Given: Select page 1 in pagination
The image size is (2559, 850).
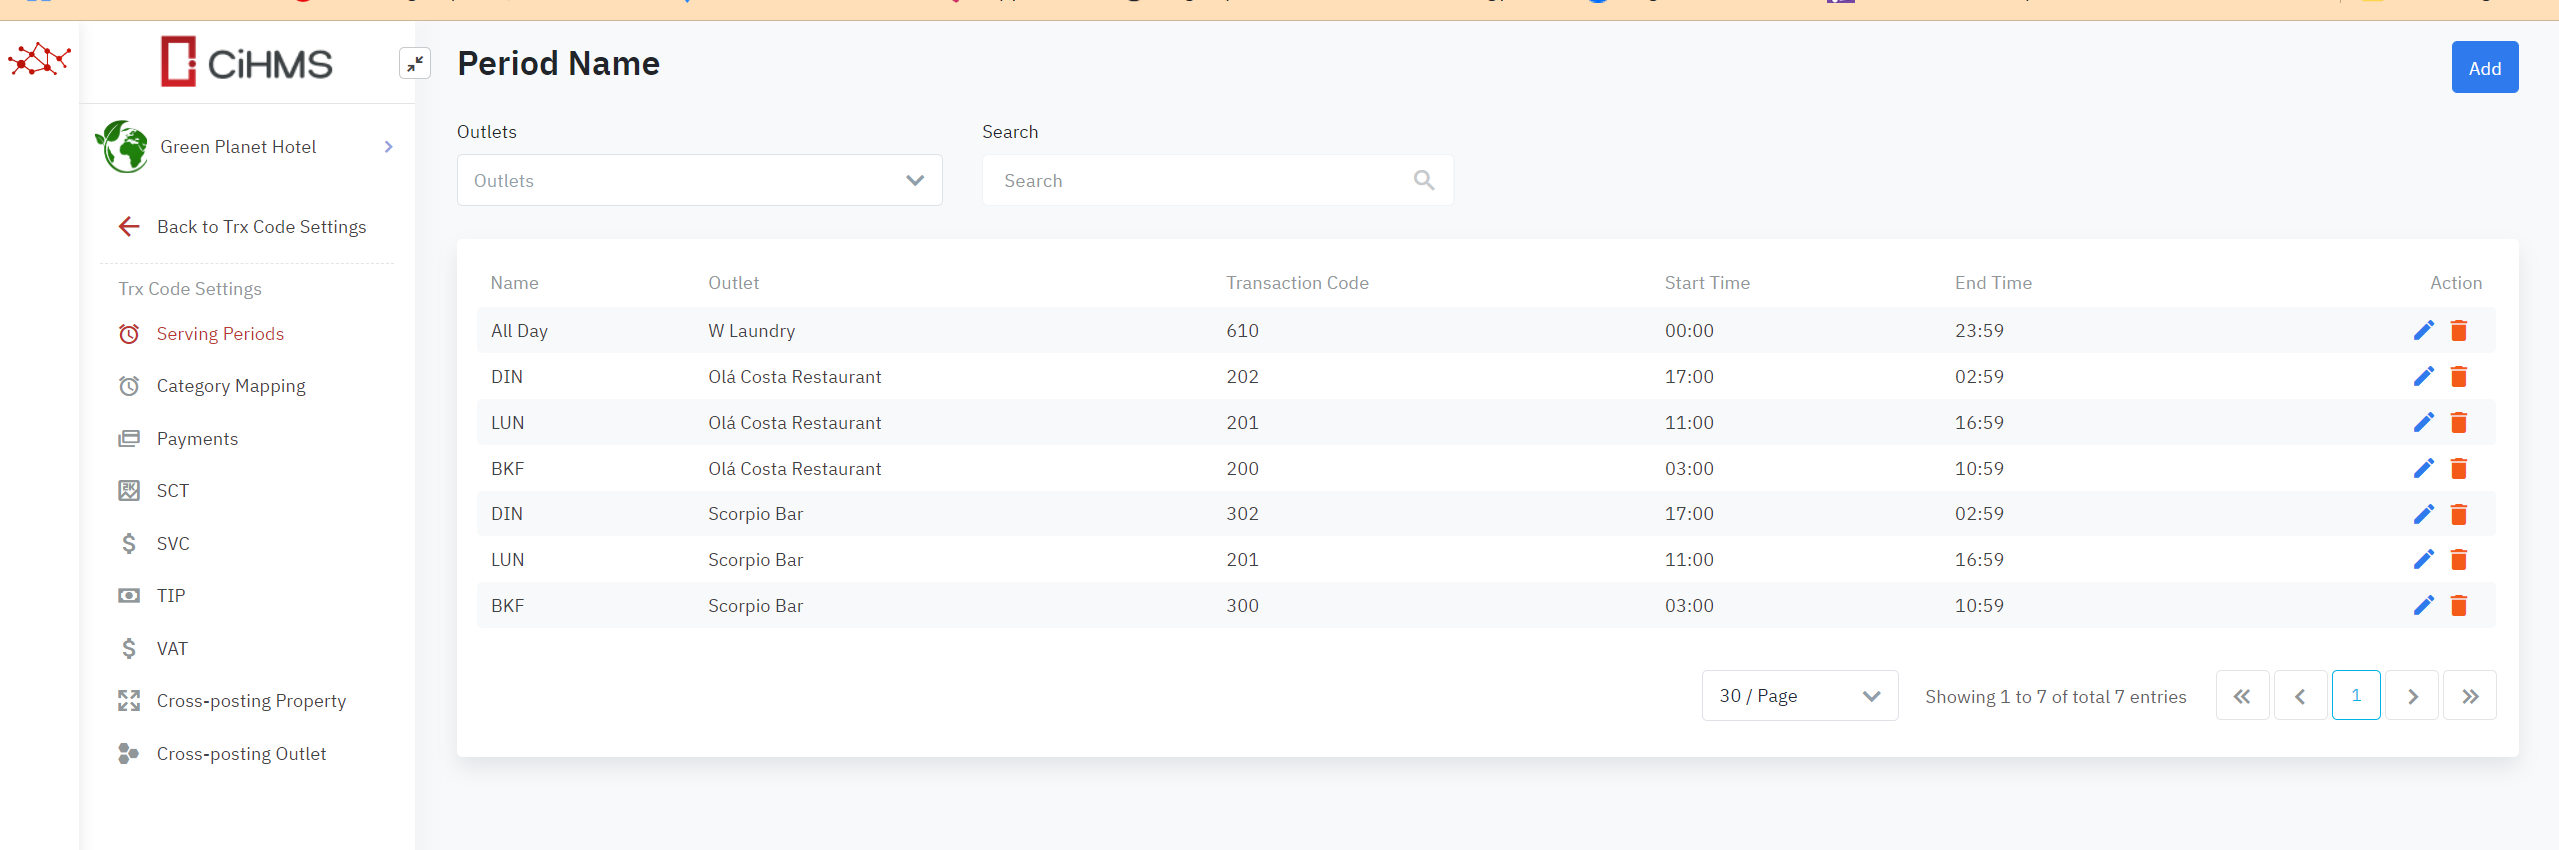Looking at the screenshot, I should pyautogui.click(x=2355, y=696).
